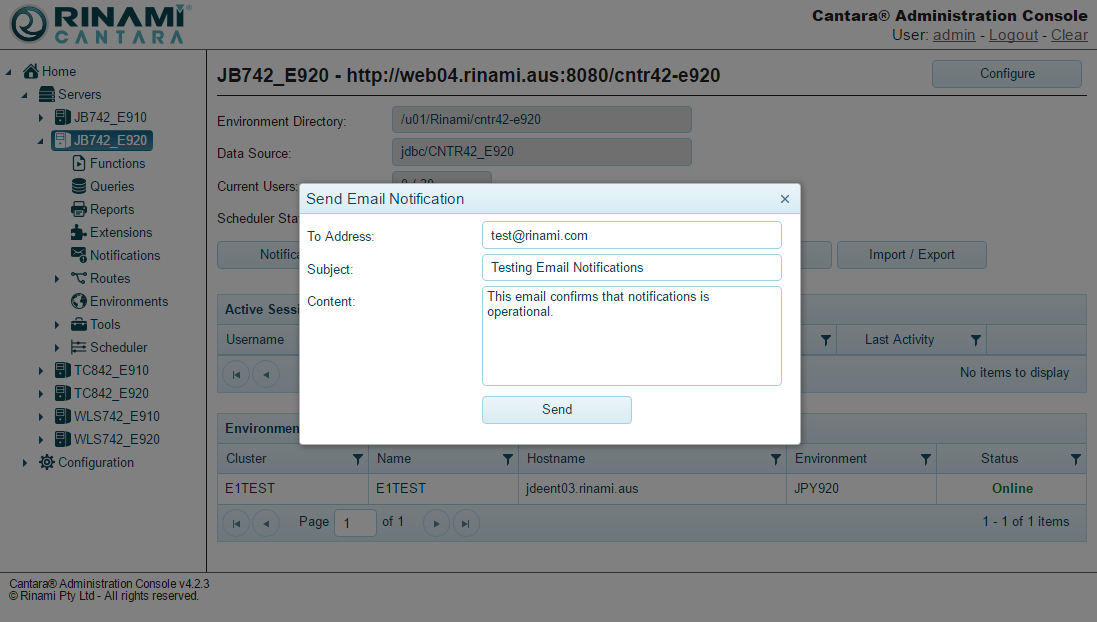Click the Configuration gear icon
This screenshot has width=1097, height=622.
47,462
